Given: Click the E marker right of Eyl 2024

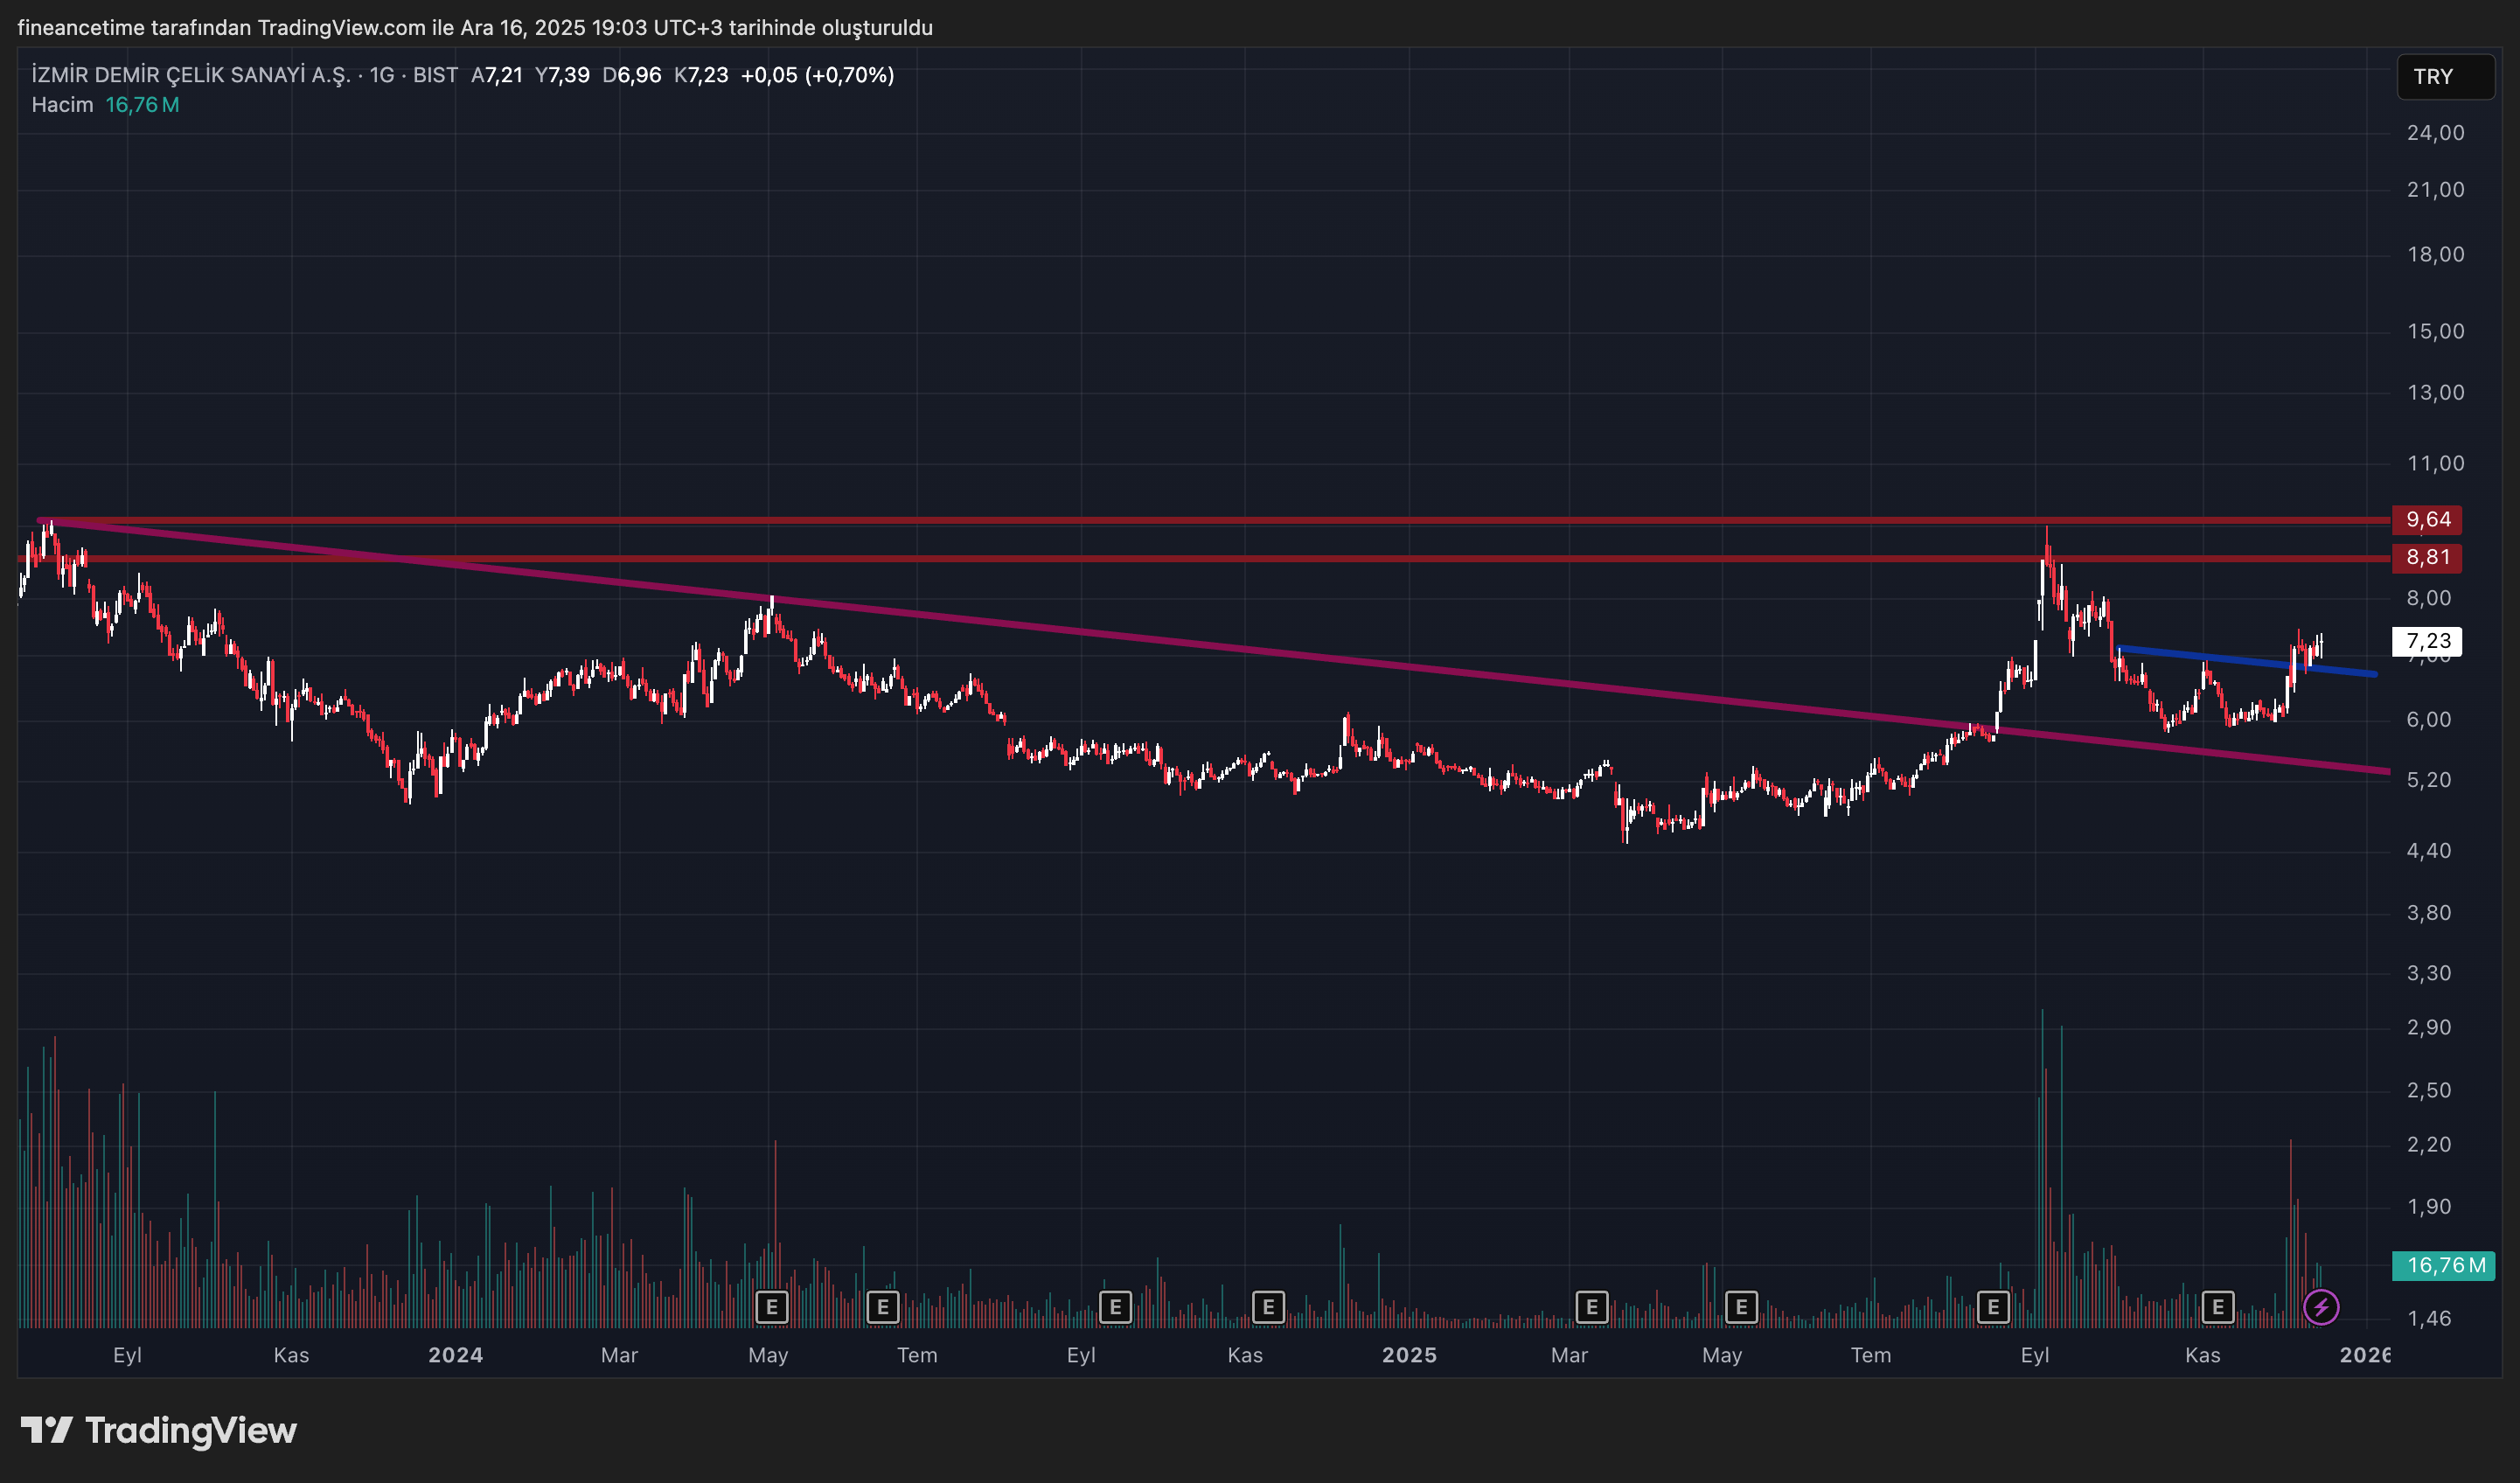Looking at the screenshot, I should click(1115, 1306).
